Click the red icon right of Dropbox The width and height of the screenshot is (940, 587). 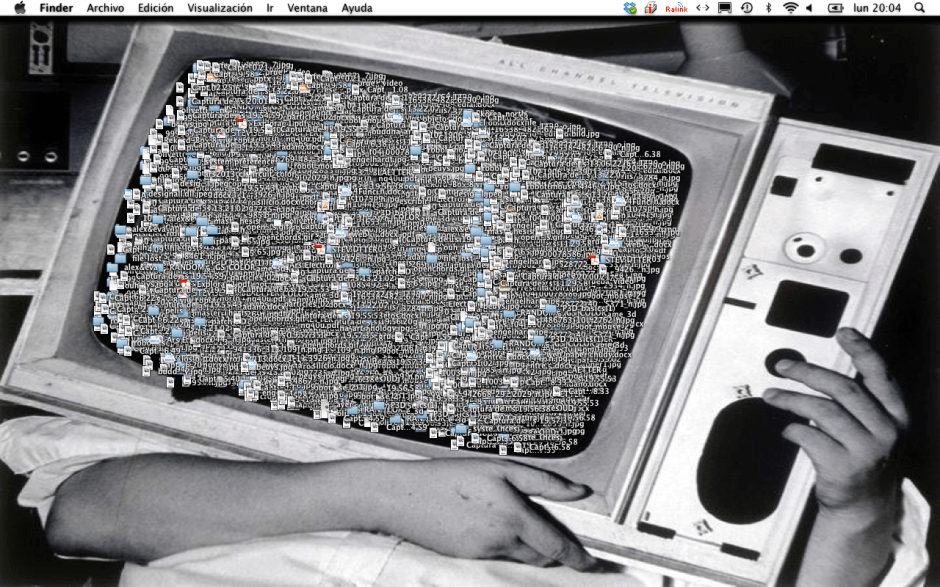click(651, 8)
